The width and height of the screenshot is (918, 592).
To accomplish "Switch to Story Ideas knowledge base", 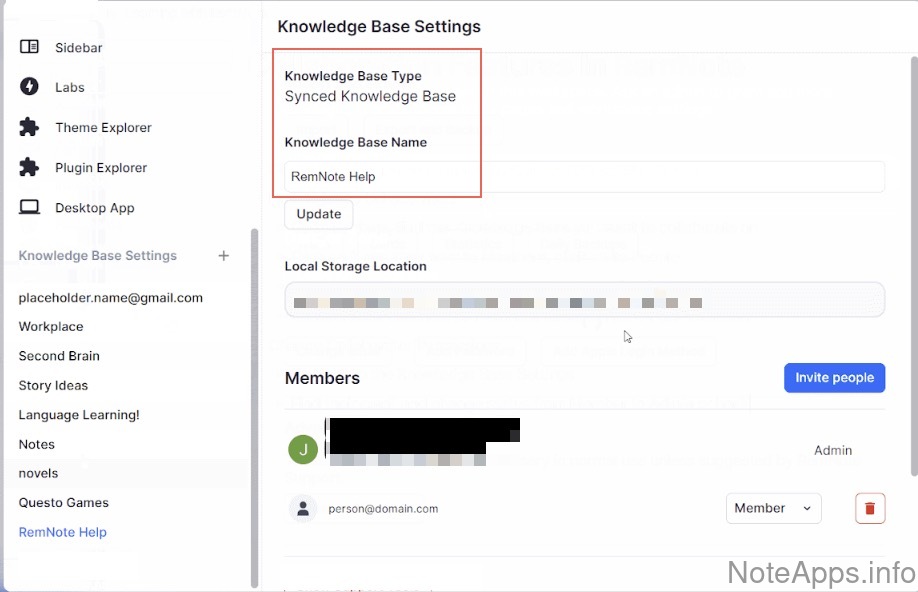I will click(x=53, y=386).
